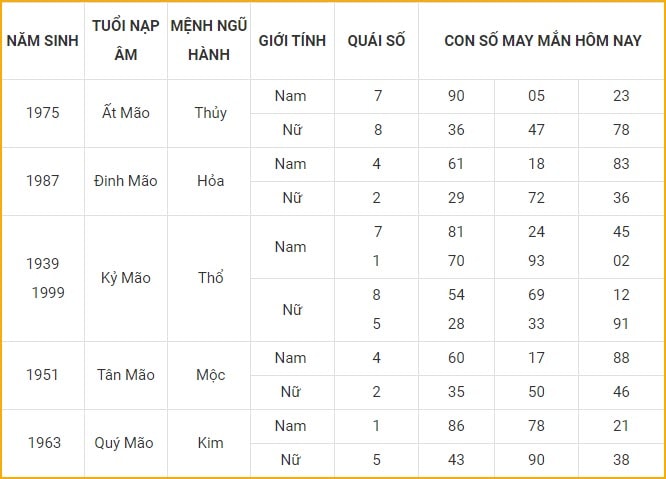Click the Quý Mão cell
Viewport: 666px width, 479px height.
tap(124, 443)
